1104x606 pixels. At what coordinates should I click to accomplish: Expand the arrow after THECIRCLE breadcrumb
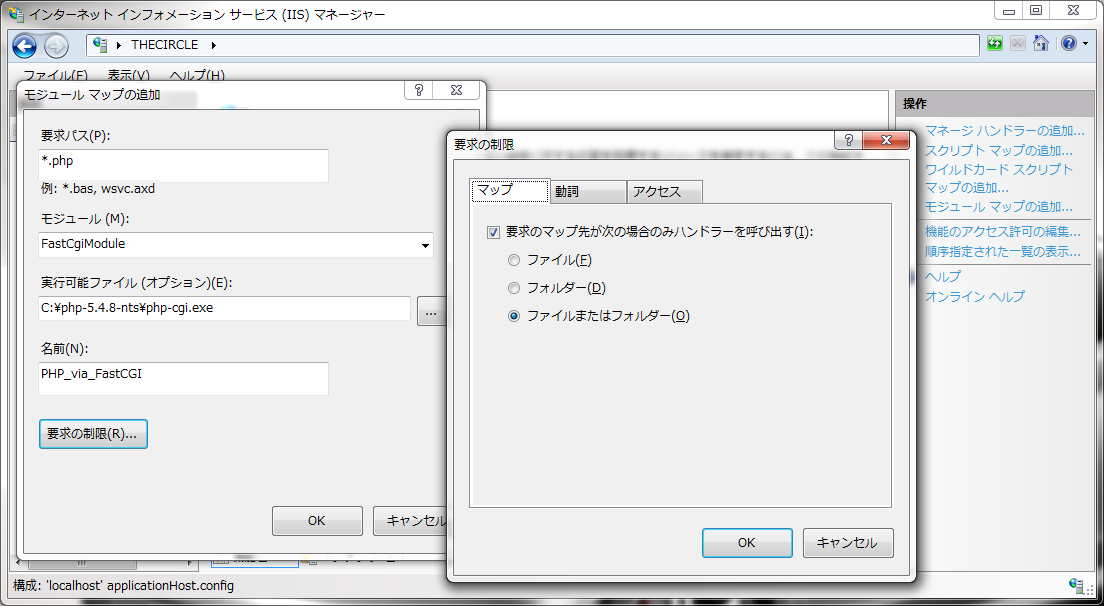tap(213, 45)
